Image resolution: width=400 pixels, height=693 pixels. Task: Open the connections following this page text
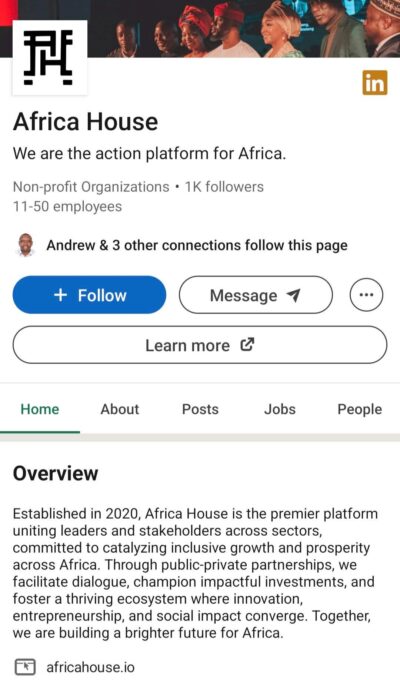pos(197,245)
